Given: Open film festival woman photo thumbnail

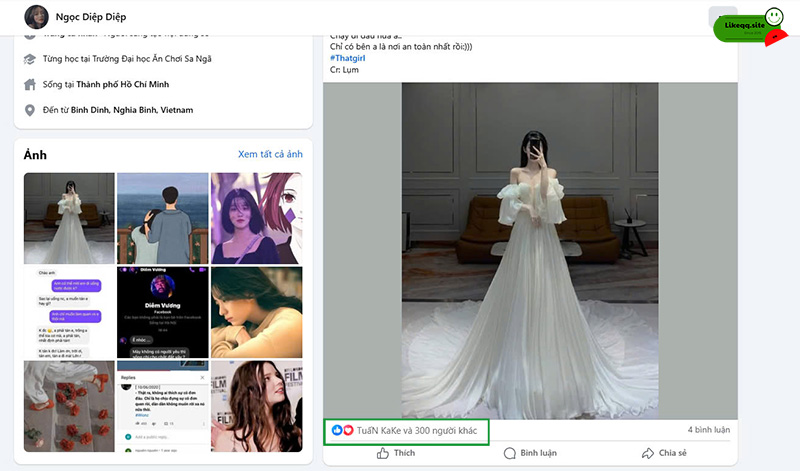Looking at the screenshot, I should (257, 406).
